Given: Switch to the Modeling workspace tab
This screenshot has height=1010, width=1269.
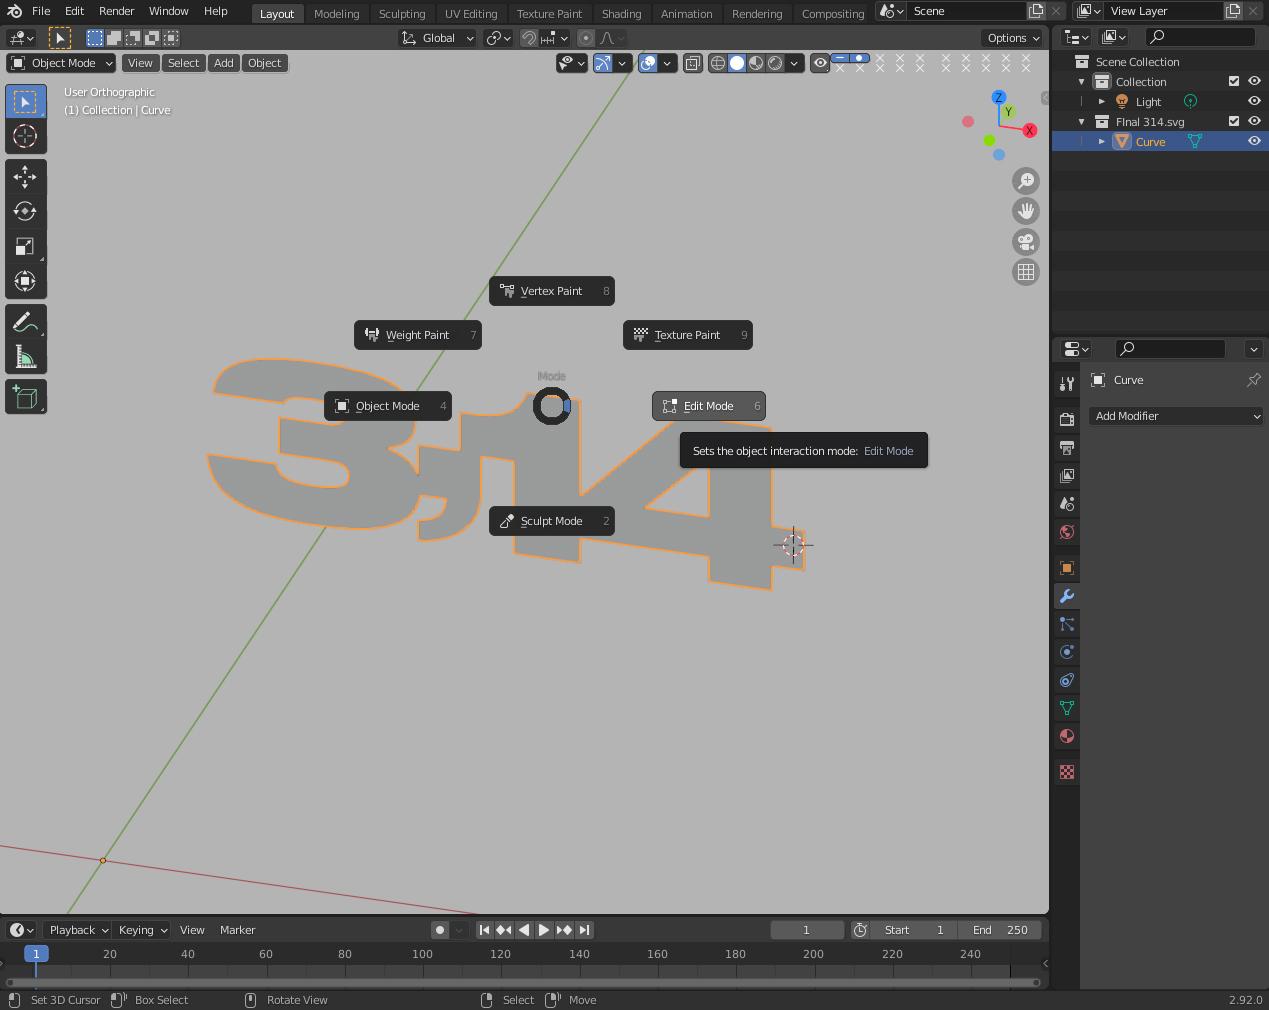Looking at the screenshot, I should pos(336,13).
